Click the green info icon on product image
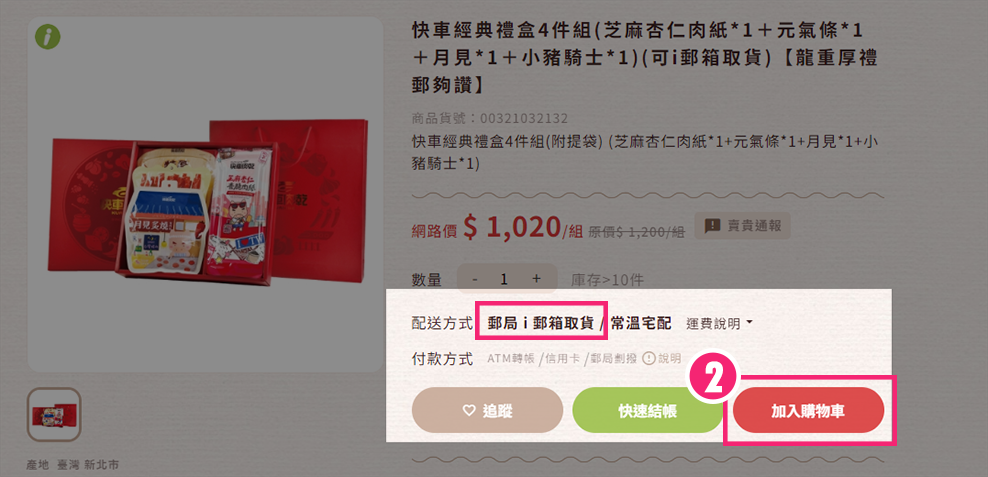Viewport: 988px width, 477px height. (x=48, y=37)
